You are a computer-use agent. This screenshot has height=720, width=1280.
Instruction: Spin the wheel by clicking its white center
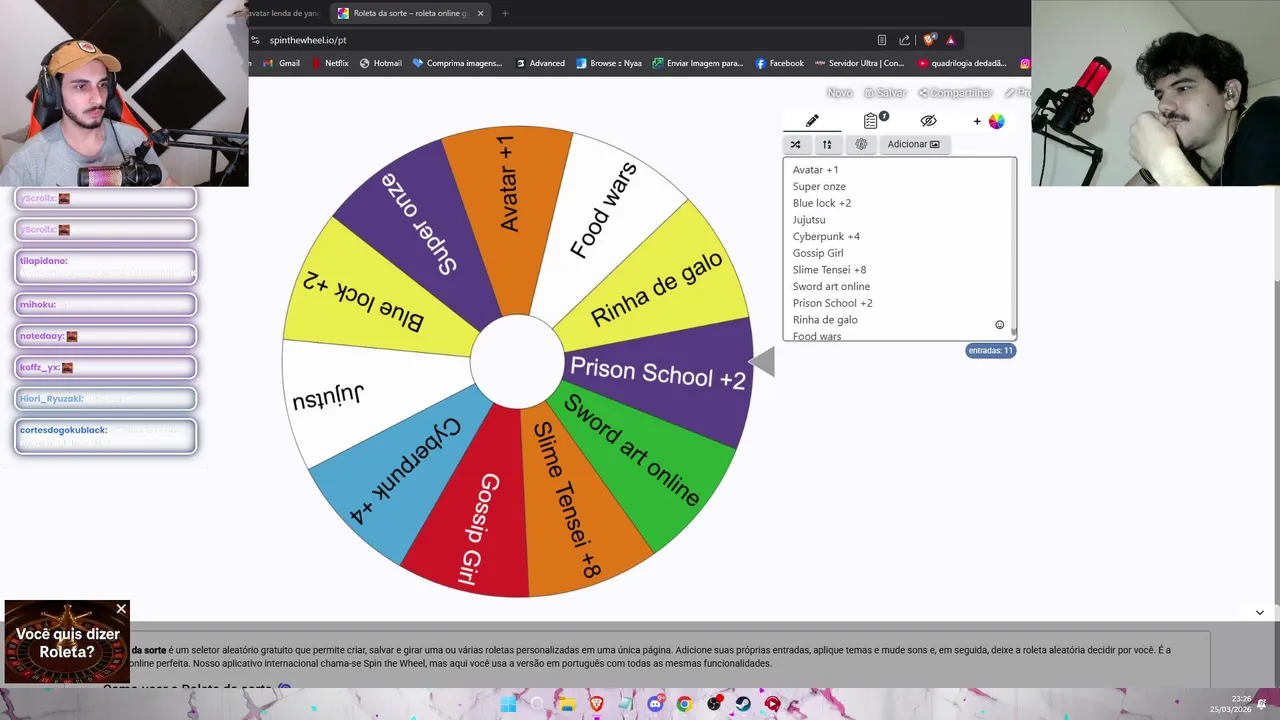click(517, 362)
